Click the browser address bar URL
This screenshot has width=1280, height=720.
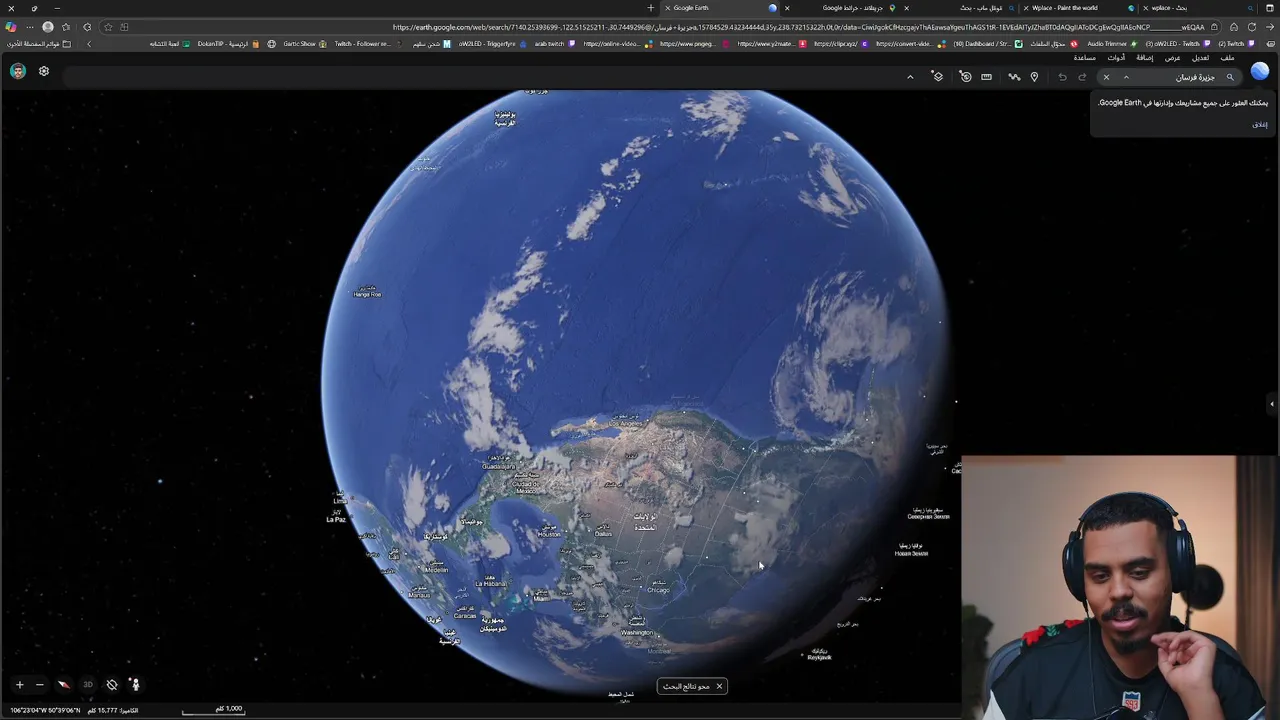[x=798, y=27]
